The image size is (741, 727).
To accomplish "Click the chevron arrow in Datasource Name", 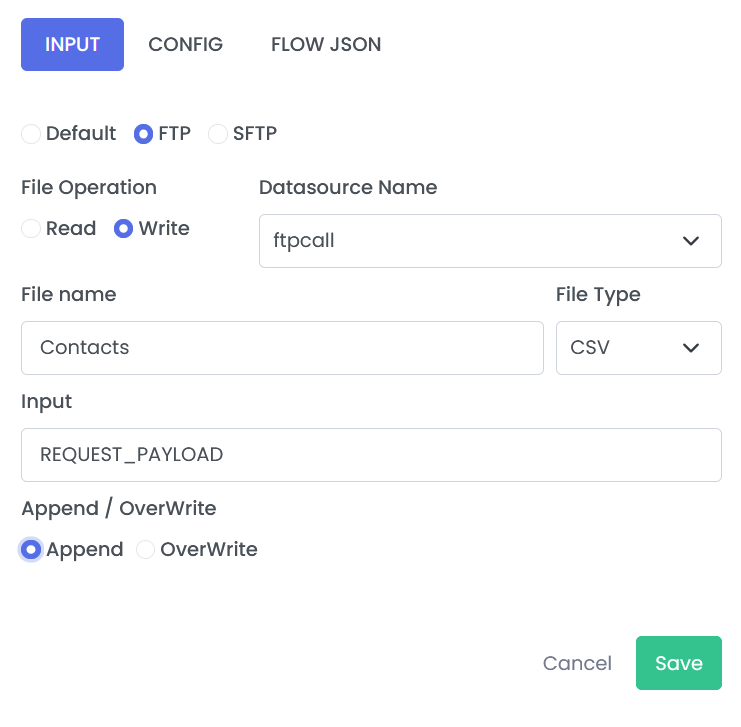I will click(x=691, y=241).
